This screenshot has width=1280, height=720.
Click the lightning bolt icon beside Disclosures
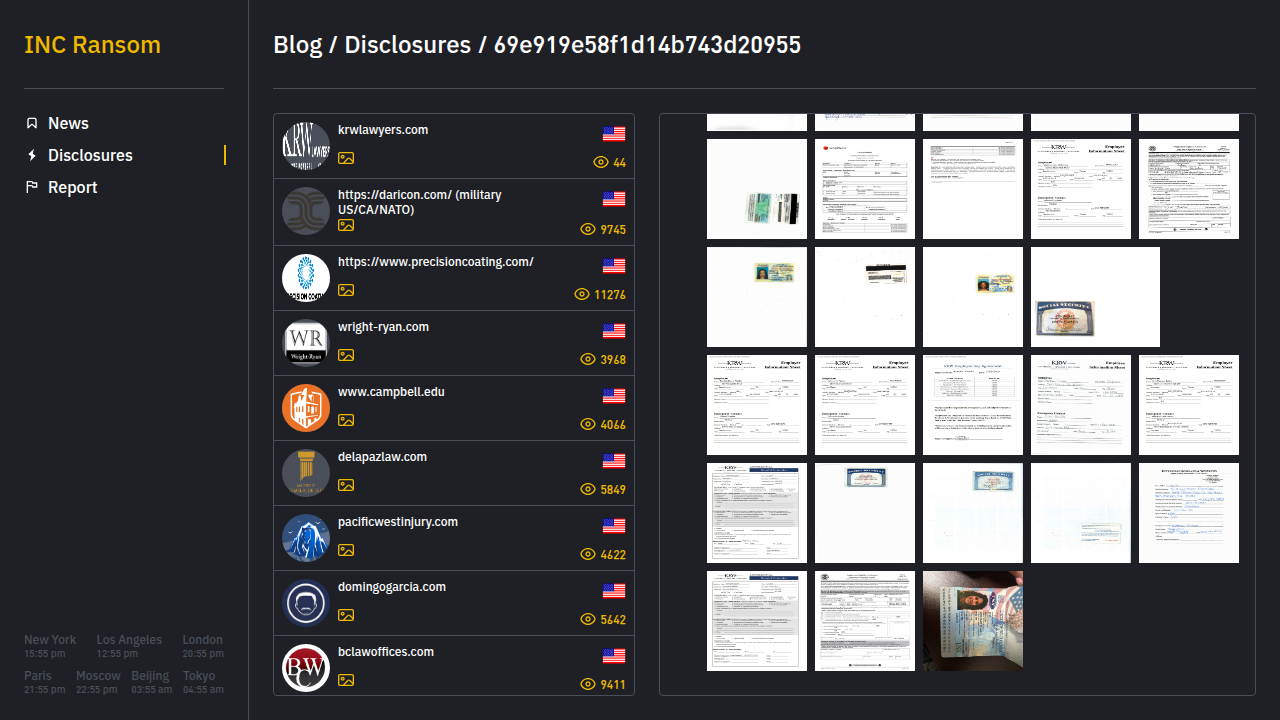pos(32,155)
